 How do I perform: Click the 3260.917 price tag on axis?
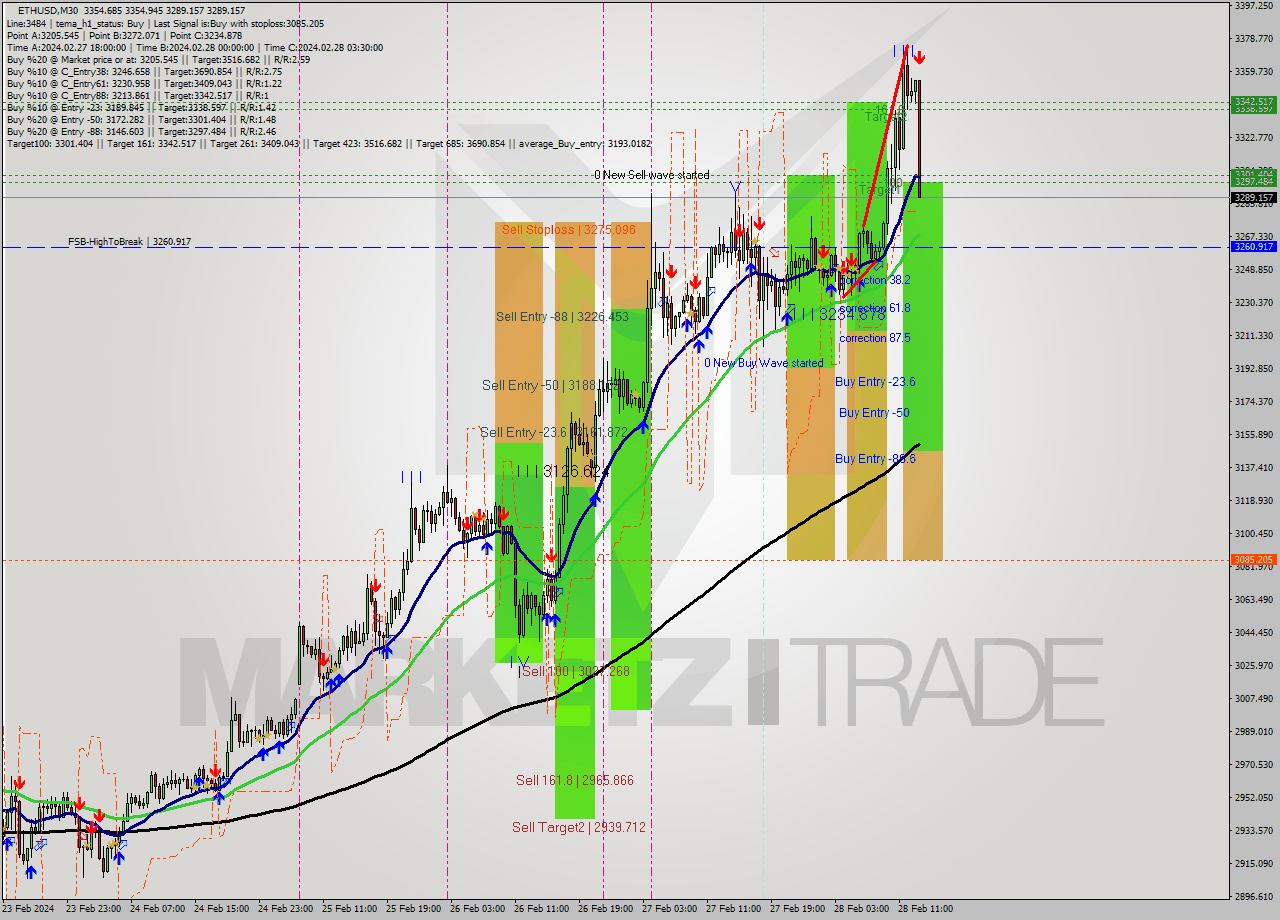(1254, 246)
